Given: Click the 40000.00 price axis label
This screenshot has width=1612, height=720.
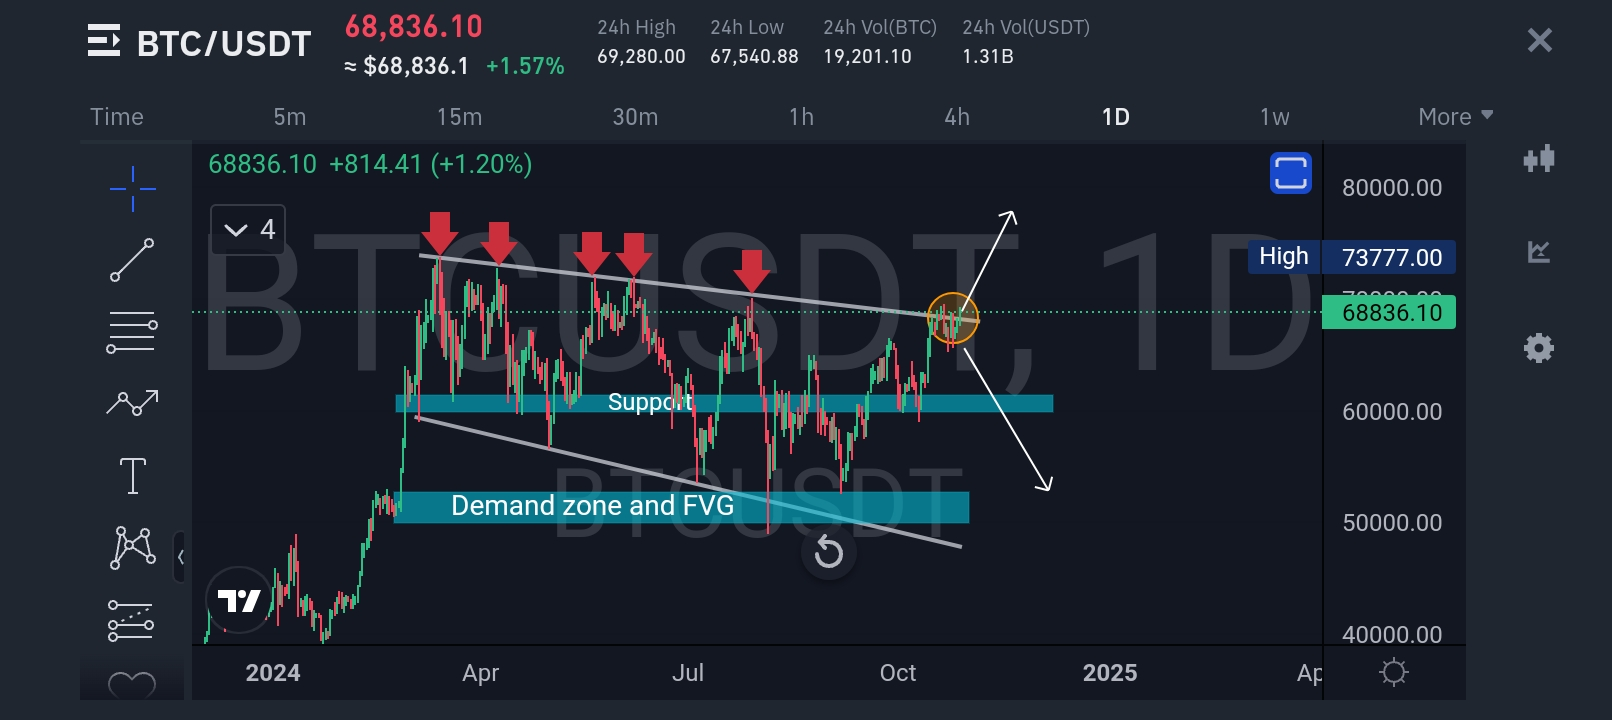Looking at the screenshot, I should [1392, 634].
